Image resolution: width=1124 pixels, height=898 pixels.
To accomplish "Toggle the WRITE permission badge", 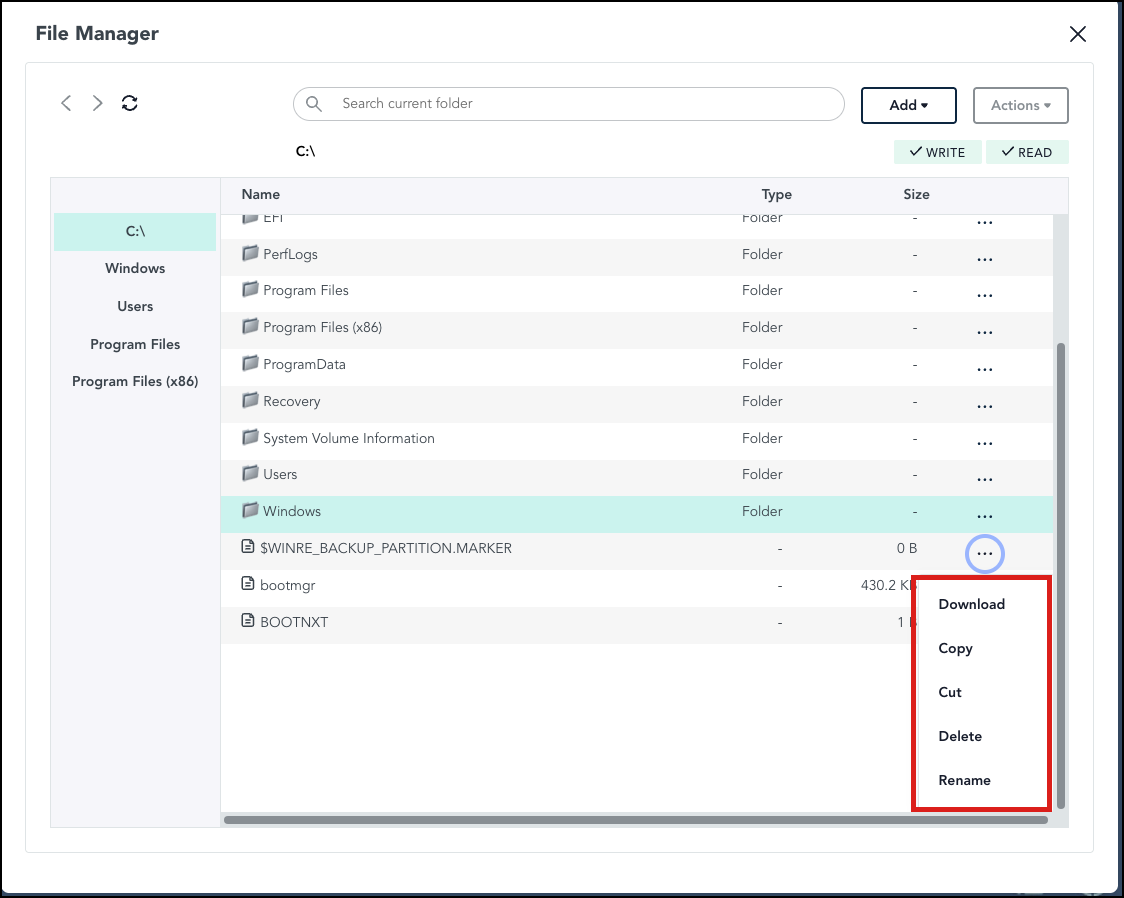I will coord(937,152).
